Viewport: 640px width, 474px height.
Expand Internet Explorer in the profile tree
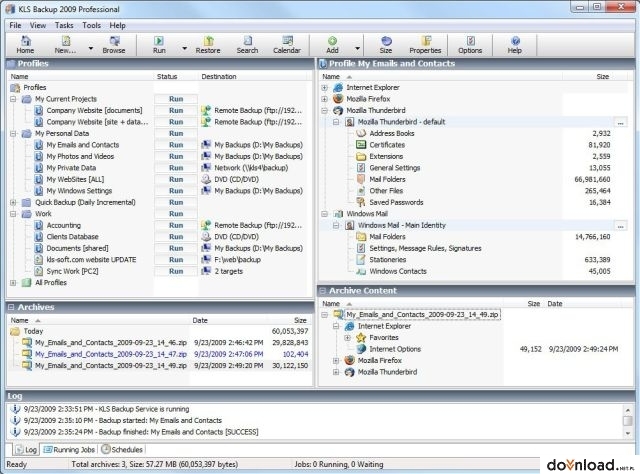point(324,87)
